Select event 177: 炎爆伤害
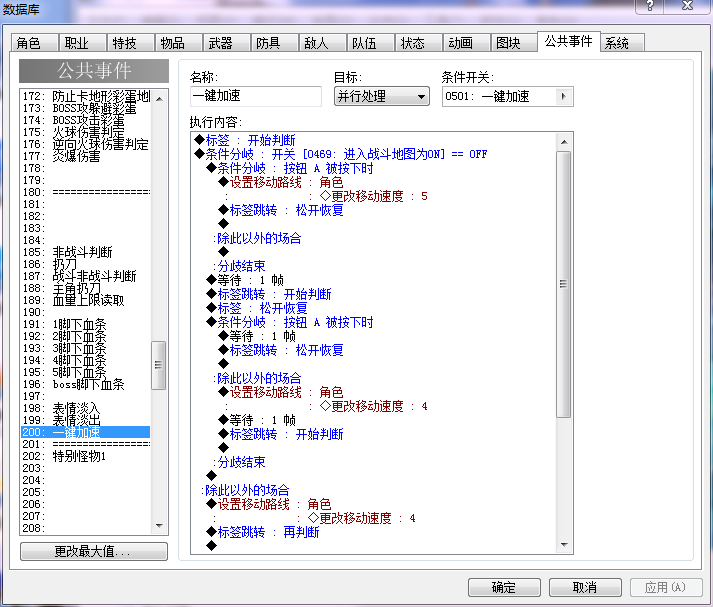 (86, 156)
